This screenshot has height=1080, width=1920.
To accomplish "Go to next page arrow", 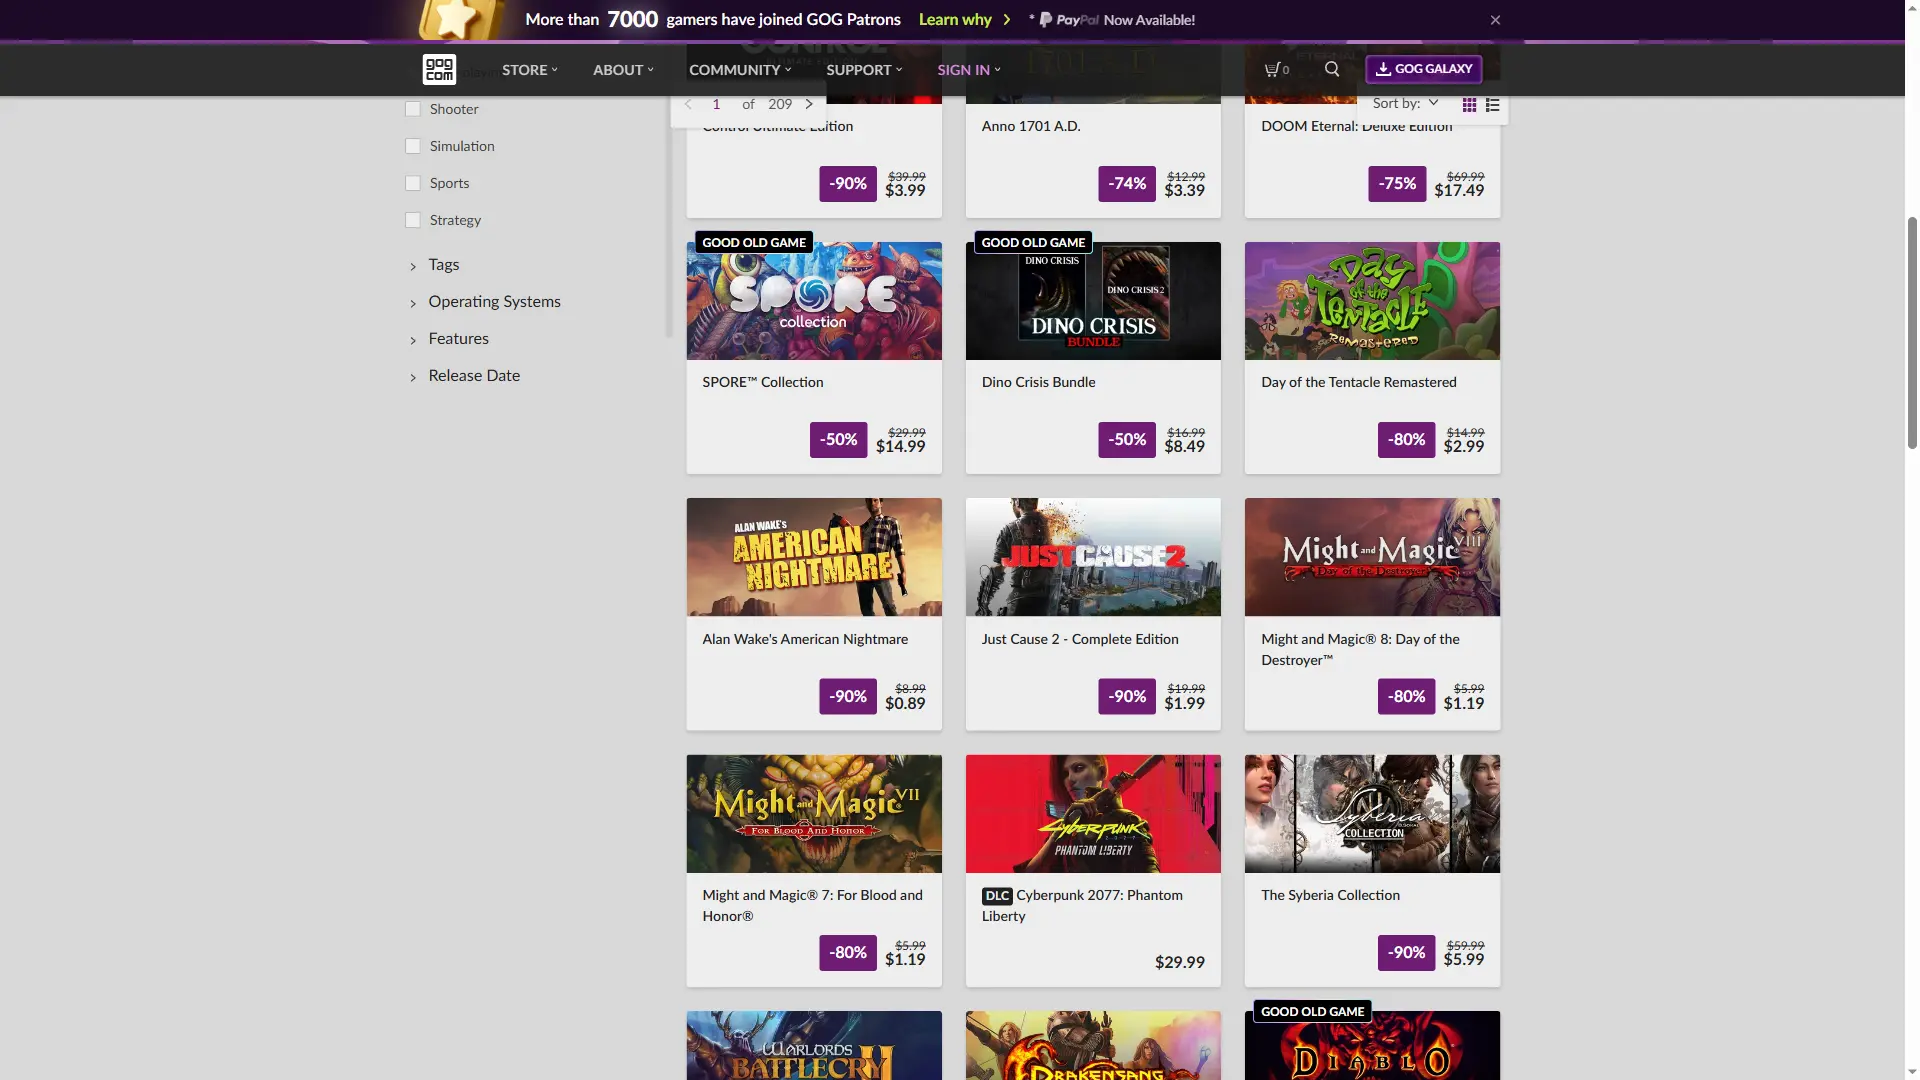I will point(809,104).
